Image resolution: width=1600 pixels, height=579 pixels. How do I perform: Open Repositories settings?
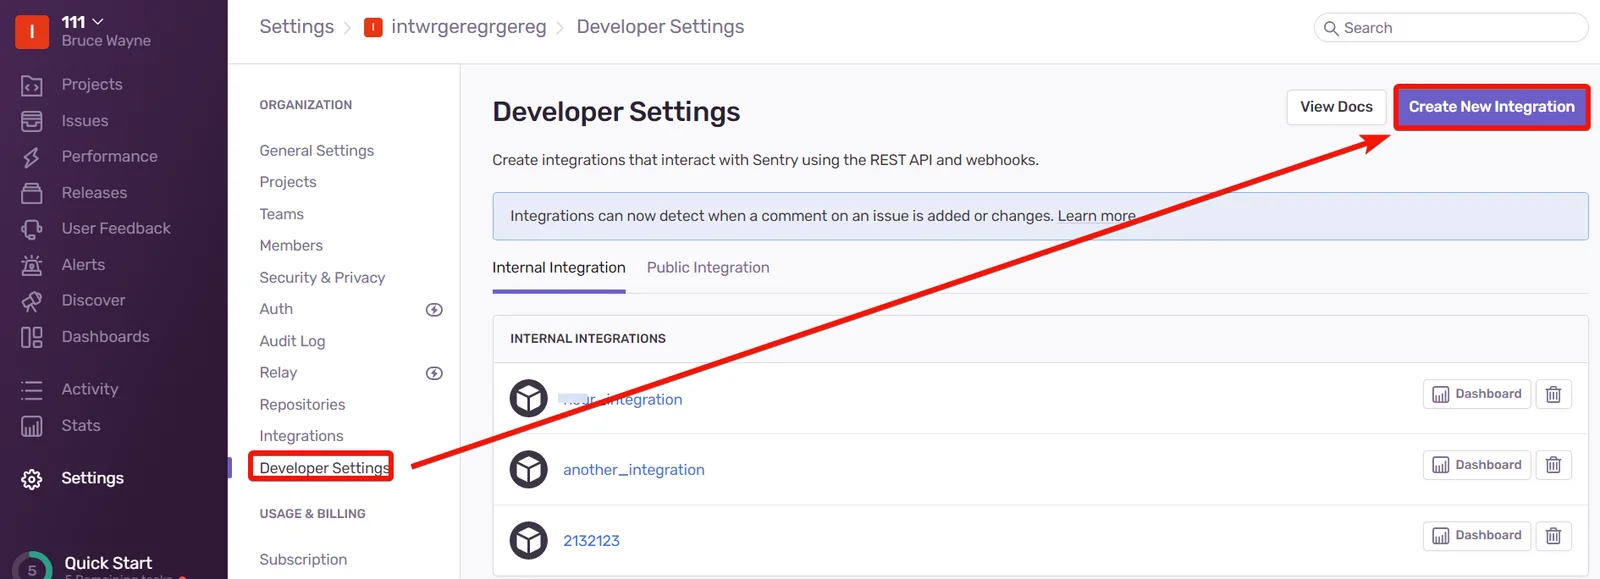[x=302, y=405]
